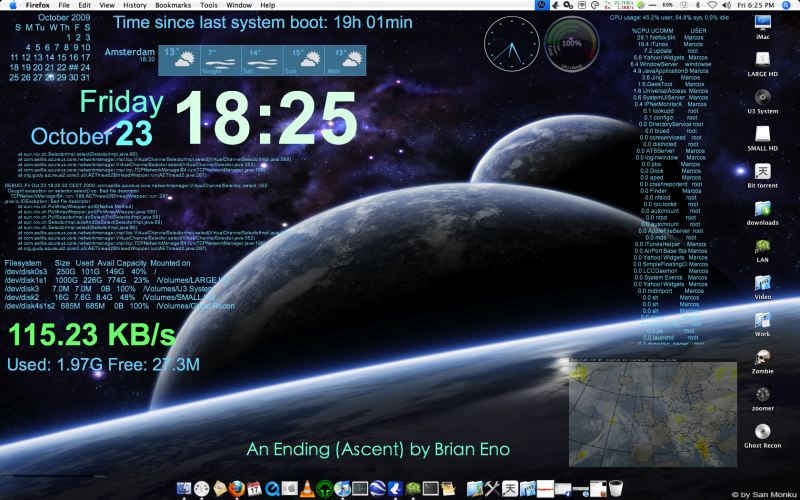This screenshot has width=800, height=500.
Task: Click the 'October 2009' calendar heading
Action: coord(64,18)
